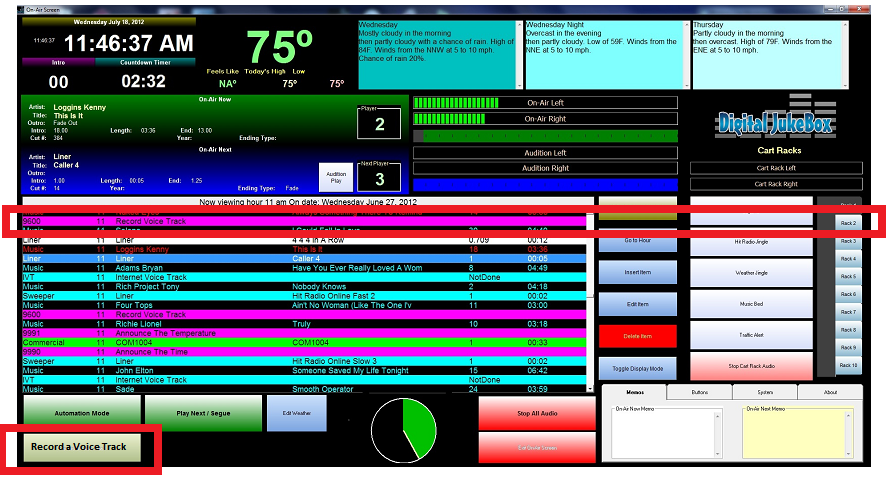Play the Weather Jingle cart
Screen dimensions: 893x477
(753, 272)
